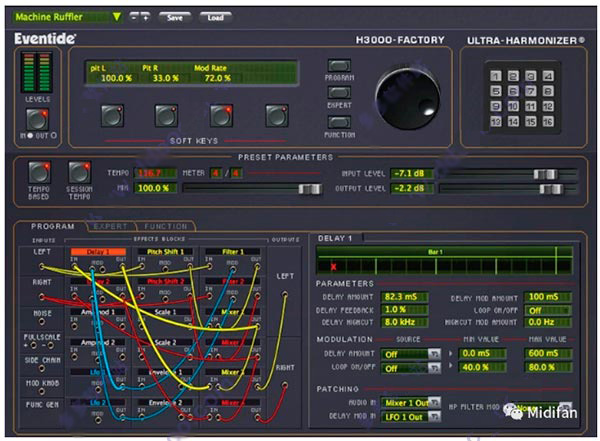The height and width of the screenshot is (441, 600).
Task: Click the Delay Highcut 8.0 kHz field
Action: pos(404,322)
